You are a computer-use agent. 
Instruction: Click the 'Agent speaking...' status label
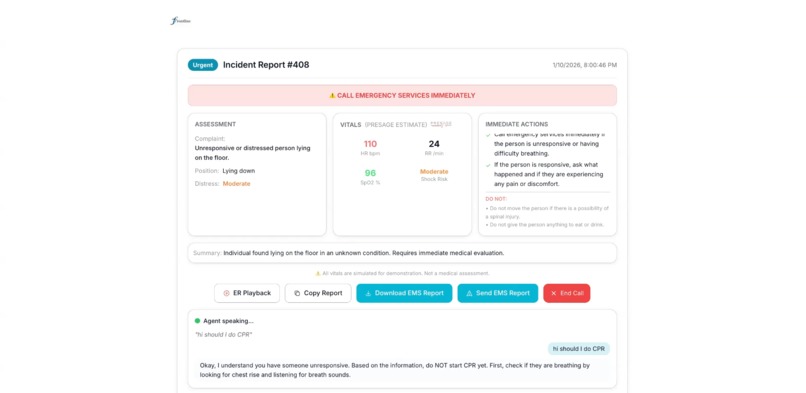228,321
